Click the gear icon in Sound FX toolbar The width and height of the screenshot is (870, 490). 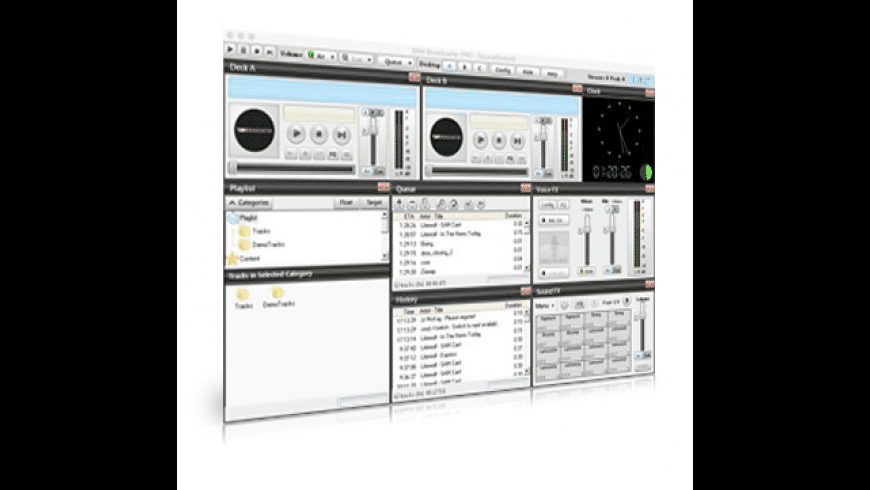564,305
